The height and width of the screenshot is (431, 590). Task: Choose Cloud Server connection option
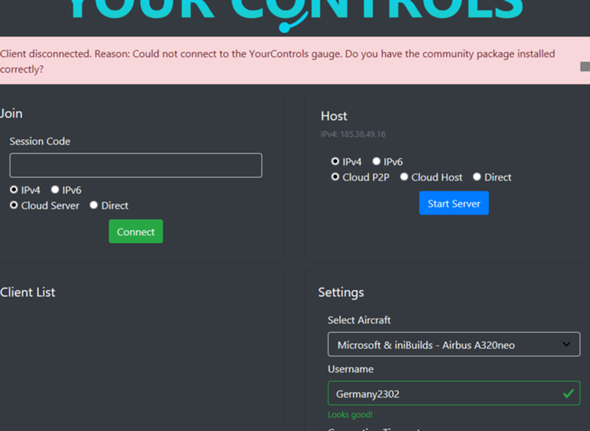(14, 205)
